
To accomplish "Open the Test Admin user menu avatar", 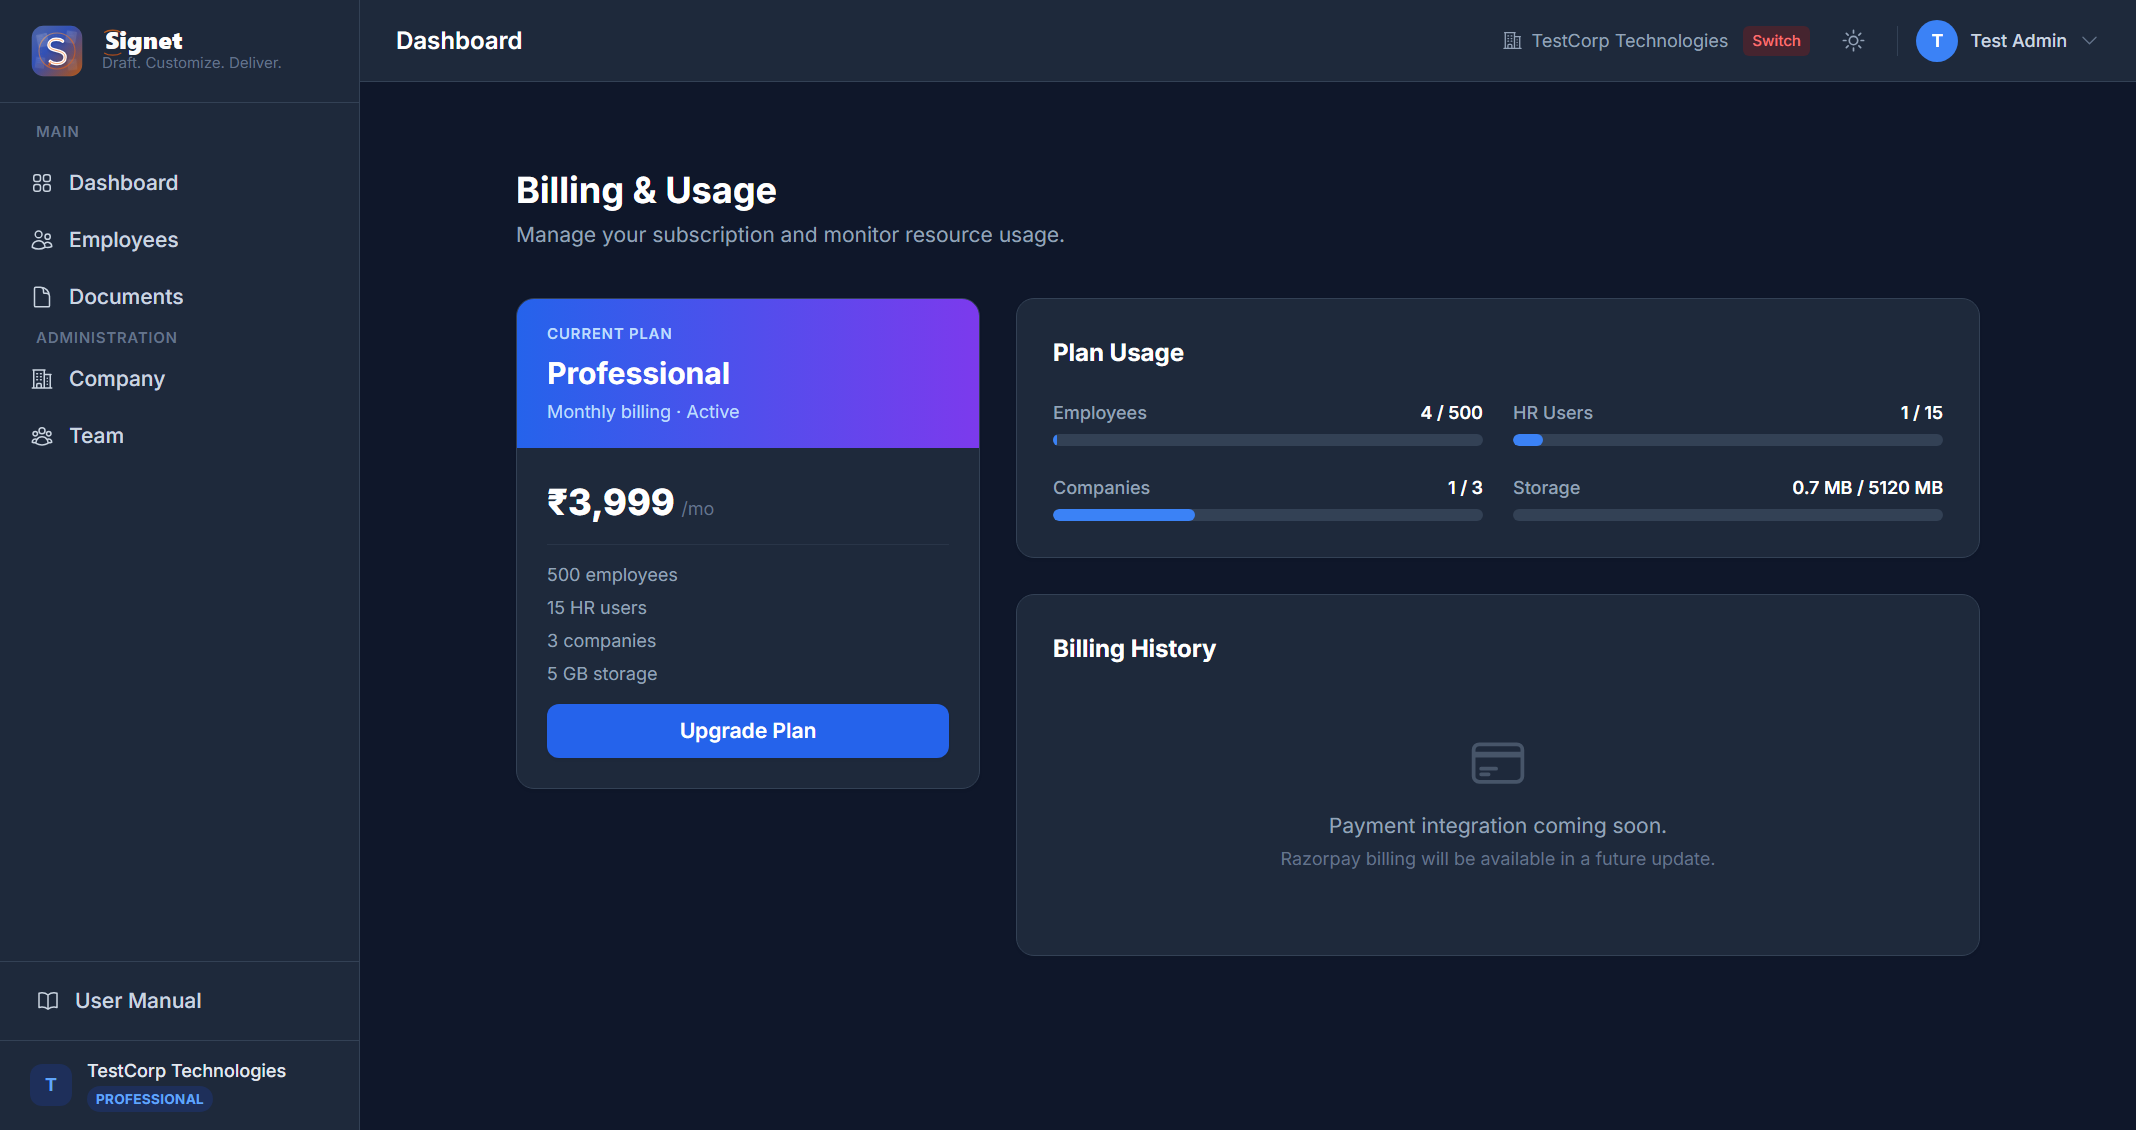I will [1936, 41].
